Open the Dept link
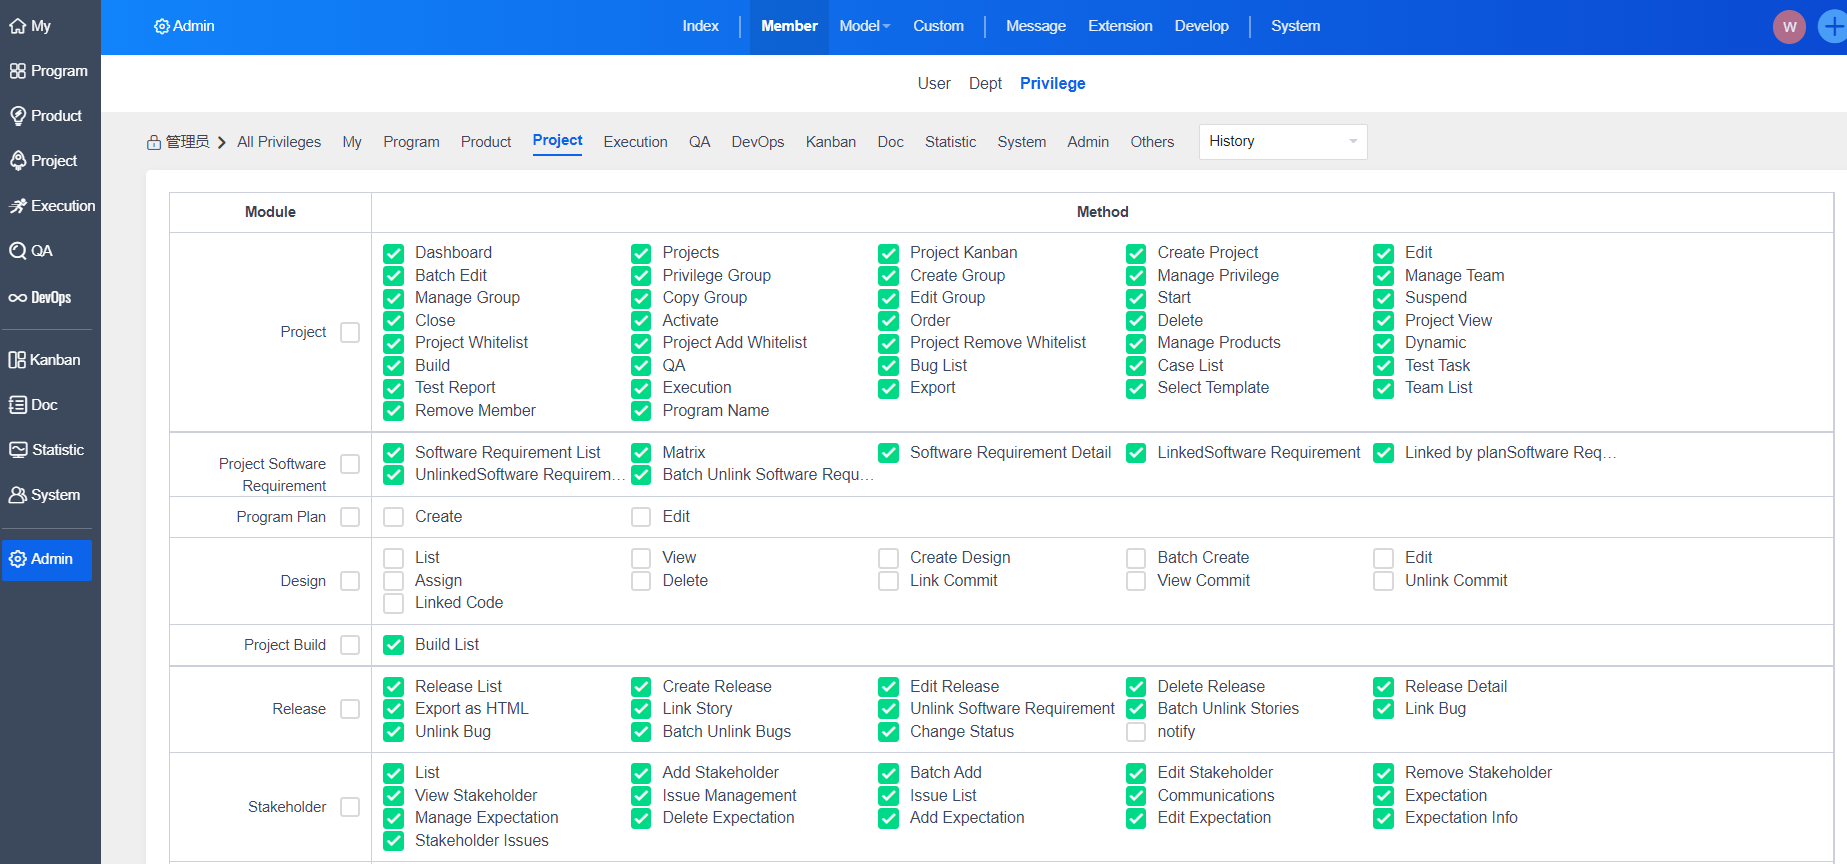The image size is (1847, 864). coord(985,84)
